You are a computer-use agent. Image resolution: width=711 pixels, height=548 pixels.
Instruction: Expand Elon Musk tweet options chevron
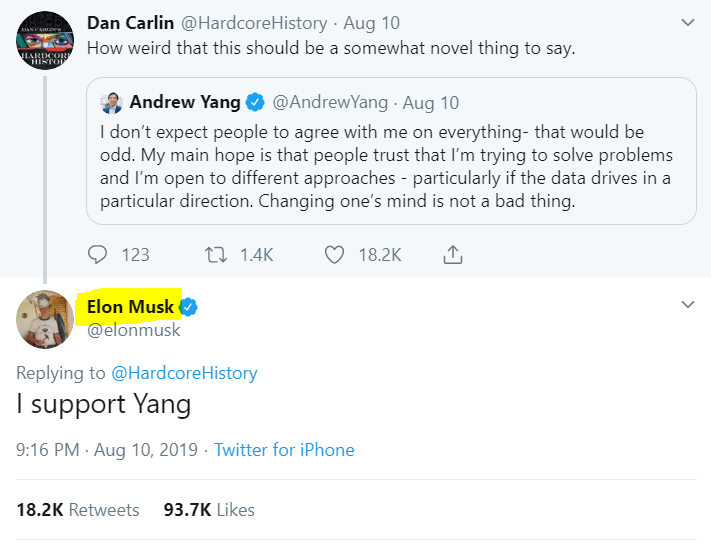(688, 304)
